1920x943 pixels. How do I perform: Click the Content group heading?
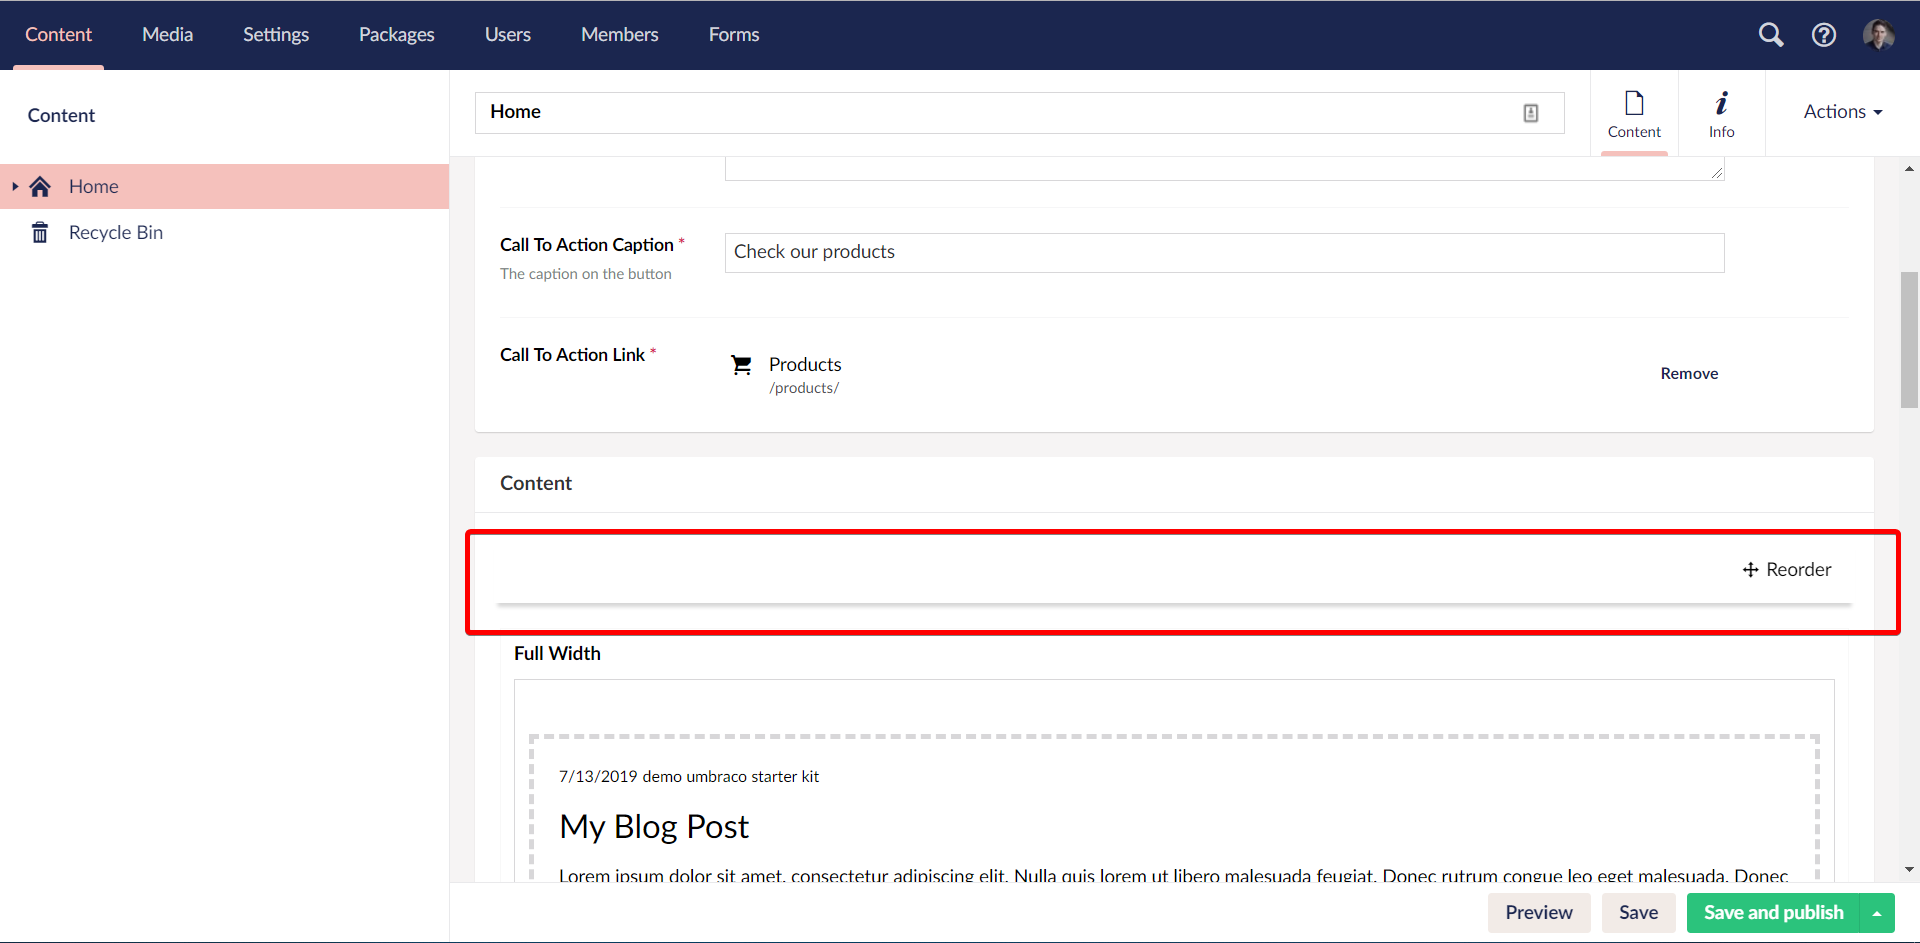click(536, 484)
